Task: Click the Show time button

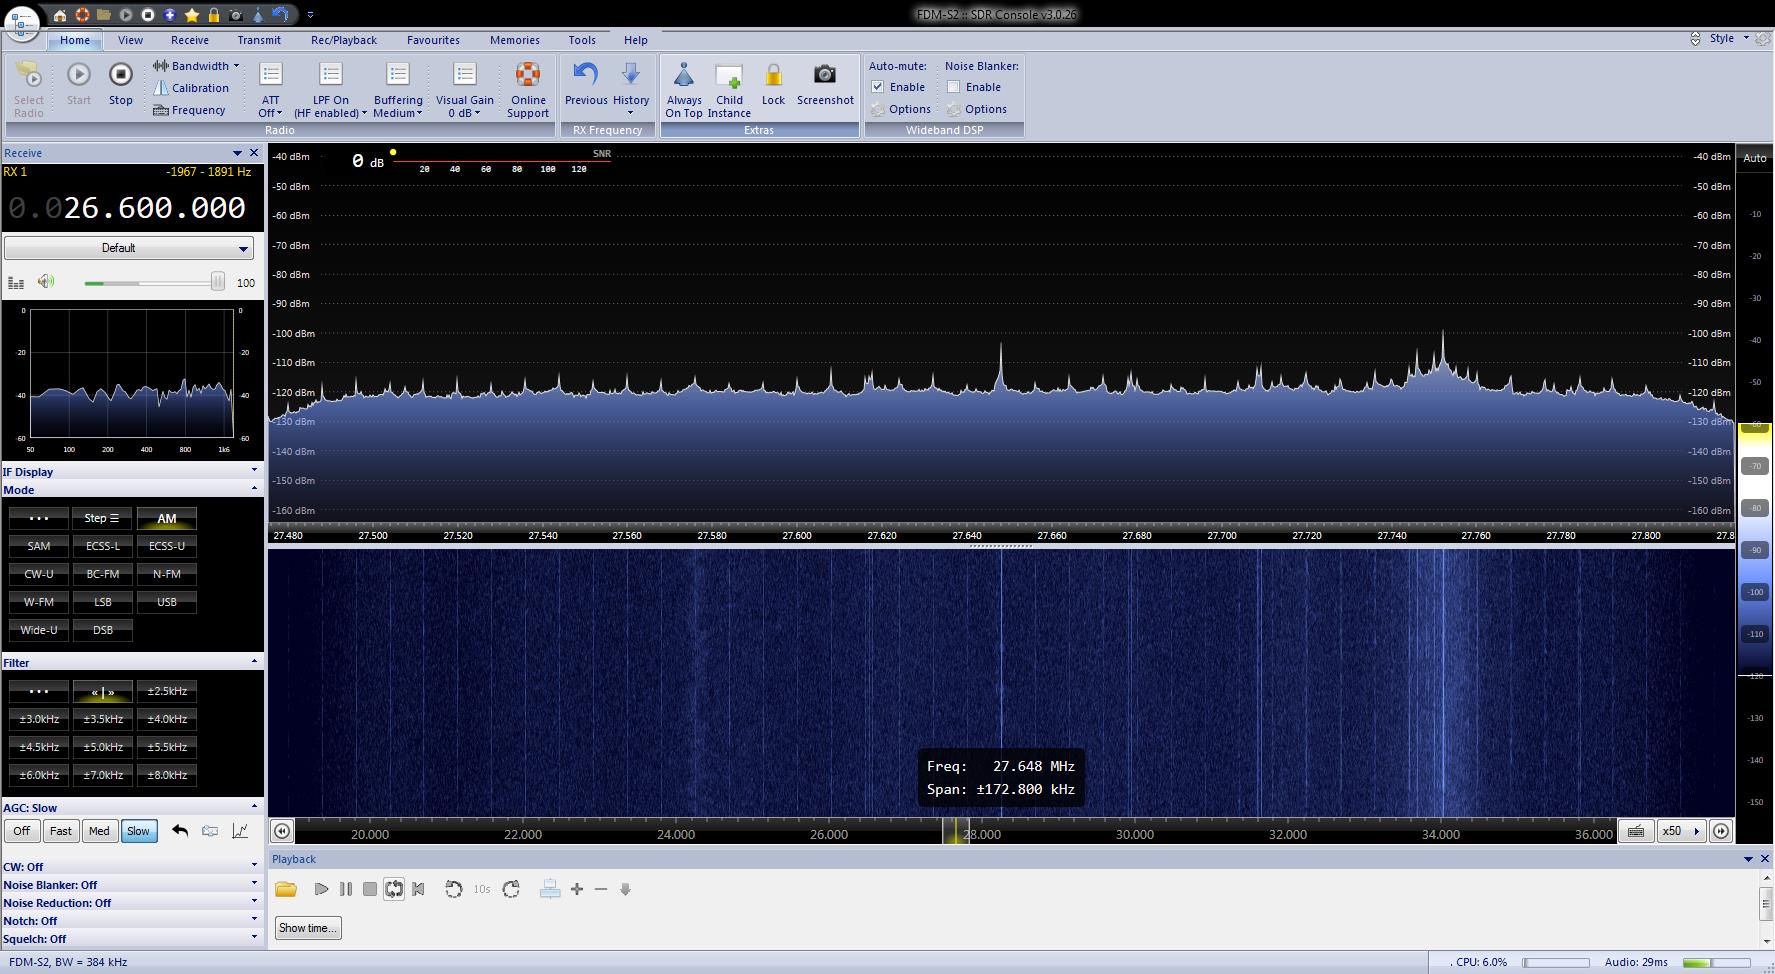Action: tap(308, 928)
